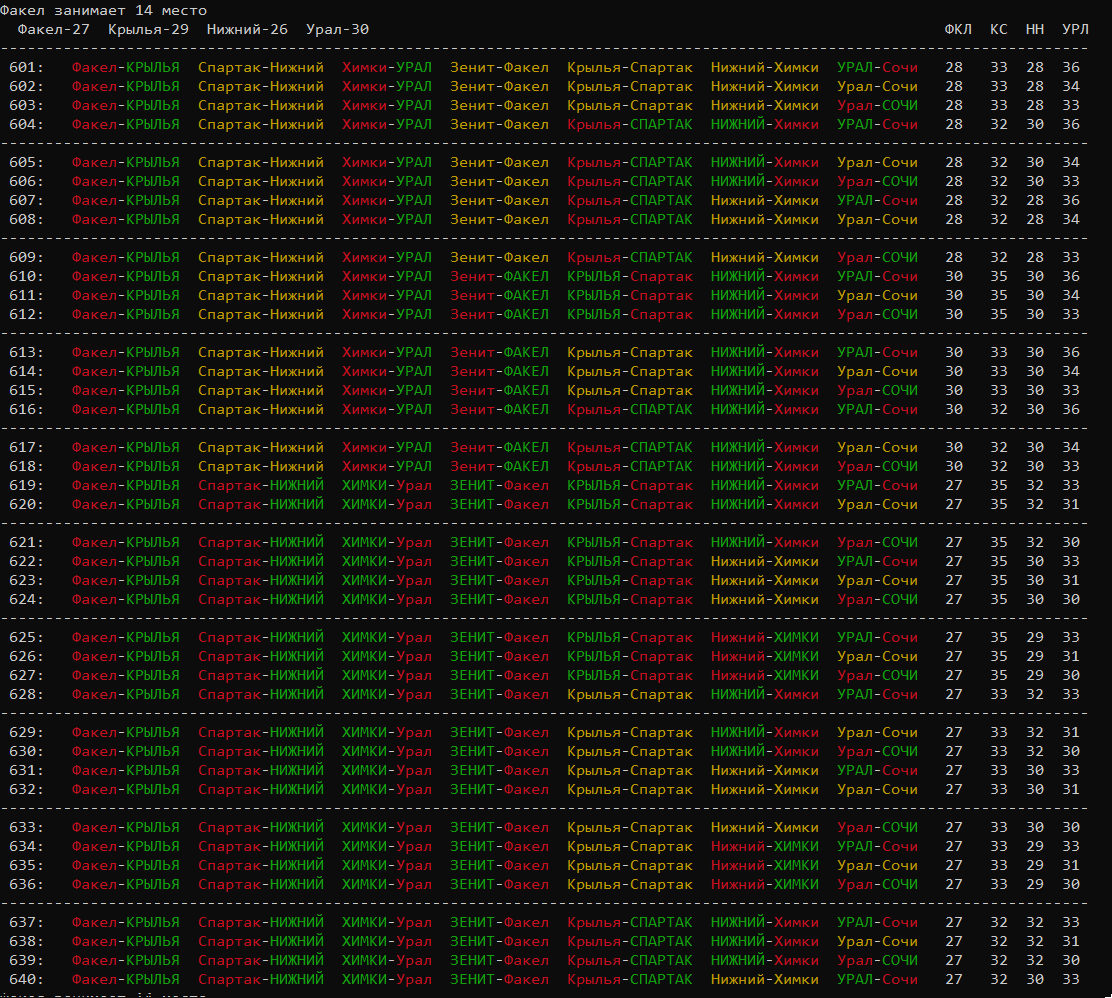Click "Урал-СОЧИ" in row 615
The width and height of the screenshot is (1112, 998).
[877, 391]
